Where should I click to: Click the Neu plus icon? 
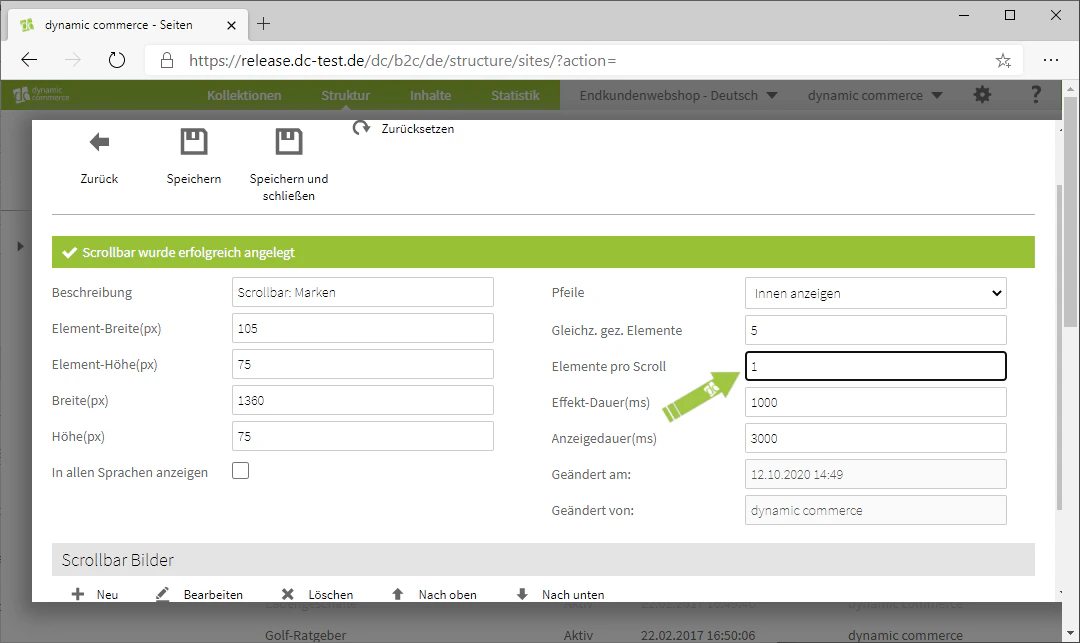(x=78, y=594)
